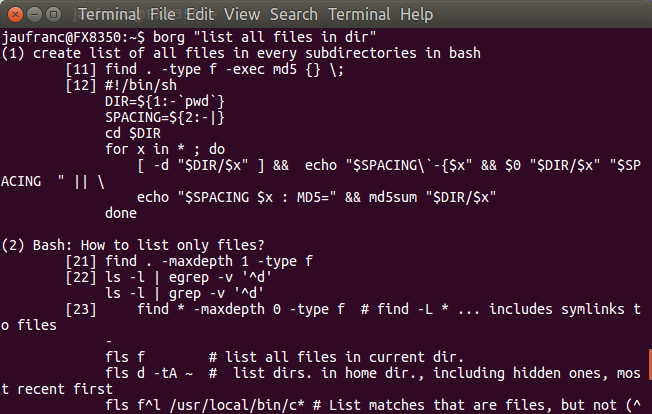This screenshot has width=652, height=414.
Task: Open the File menu
Action: 163,15
